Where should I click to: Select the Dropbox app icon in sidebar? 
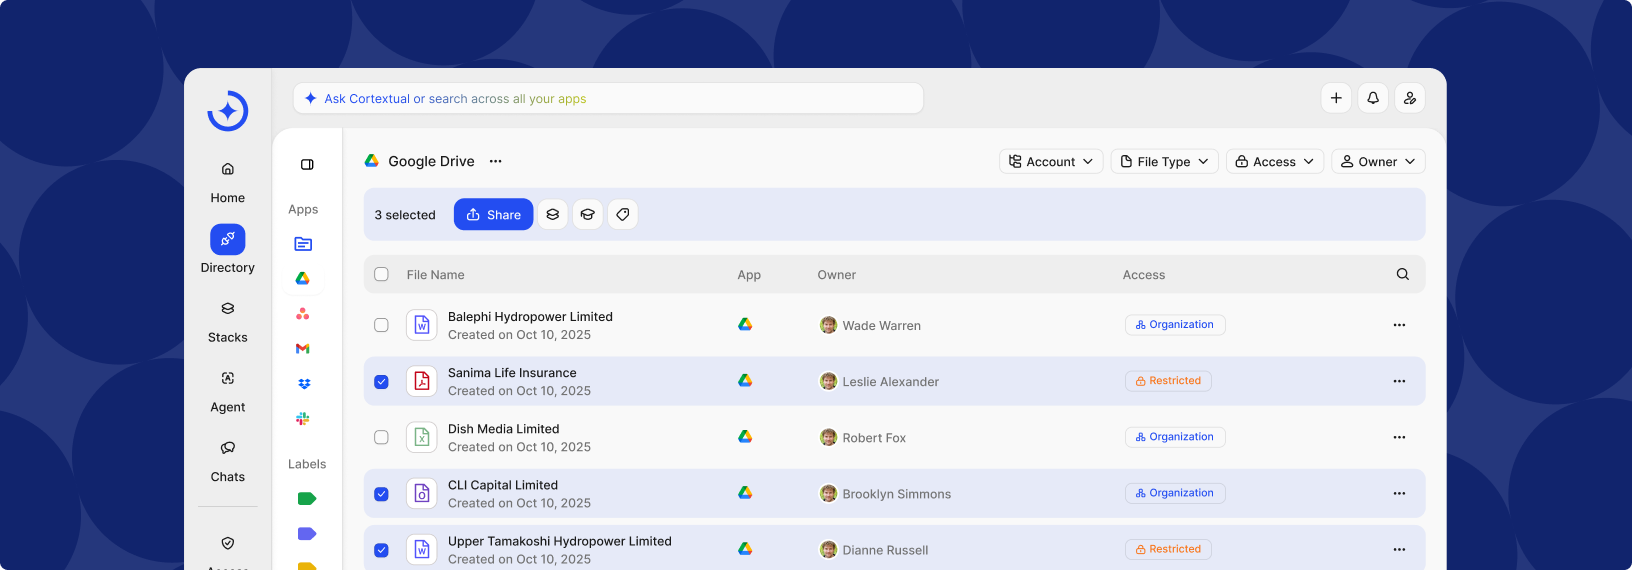[303, 384]
